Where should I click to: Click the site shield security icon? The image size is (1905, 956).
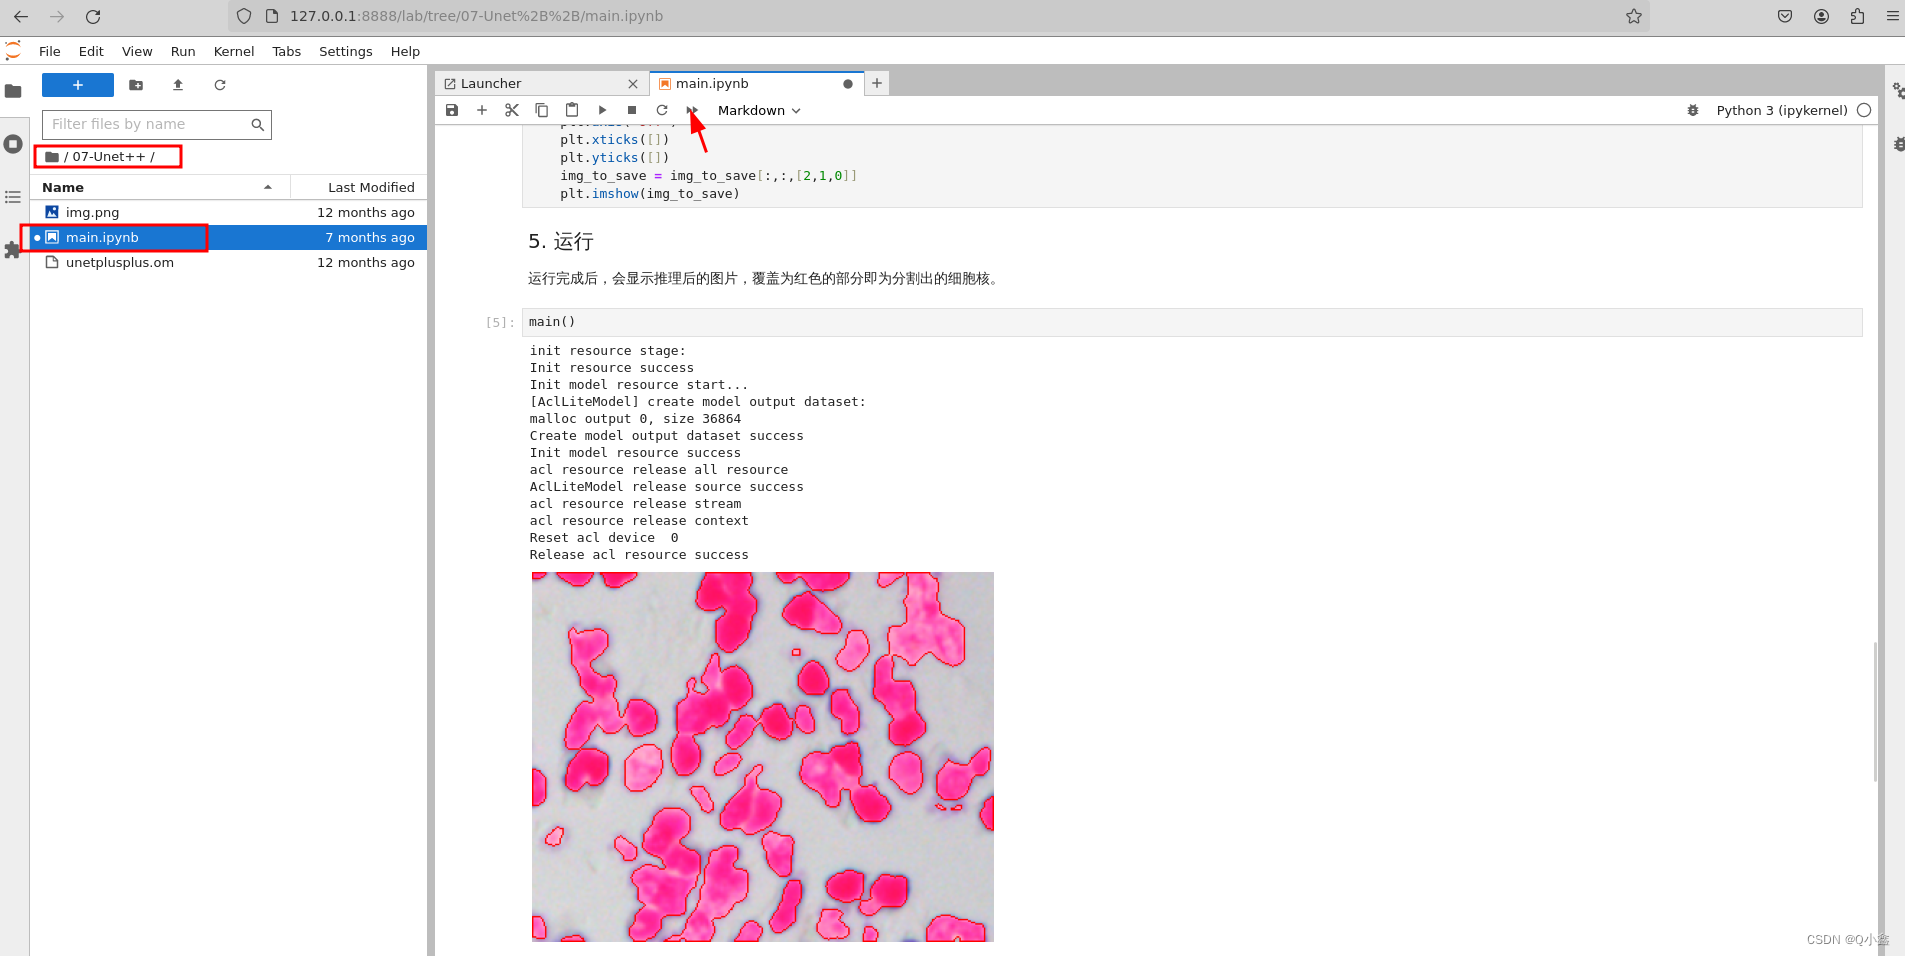[x=244, y=16]
